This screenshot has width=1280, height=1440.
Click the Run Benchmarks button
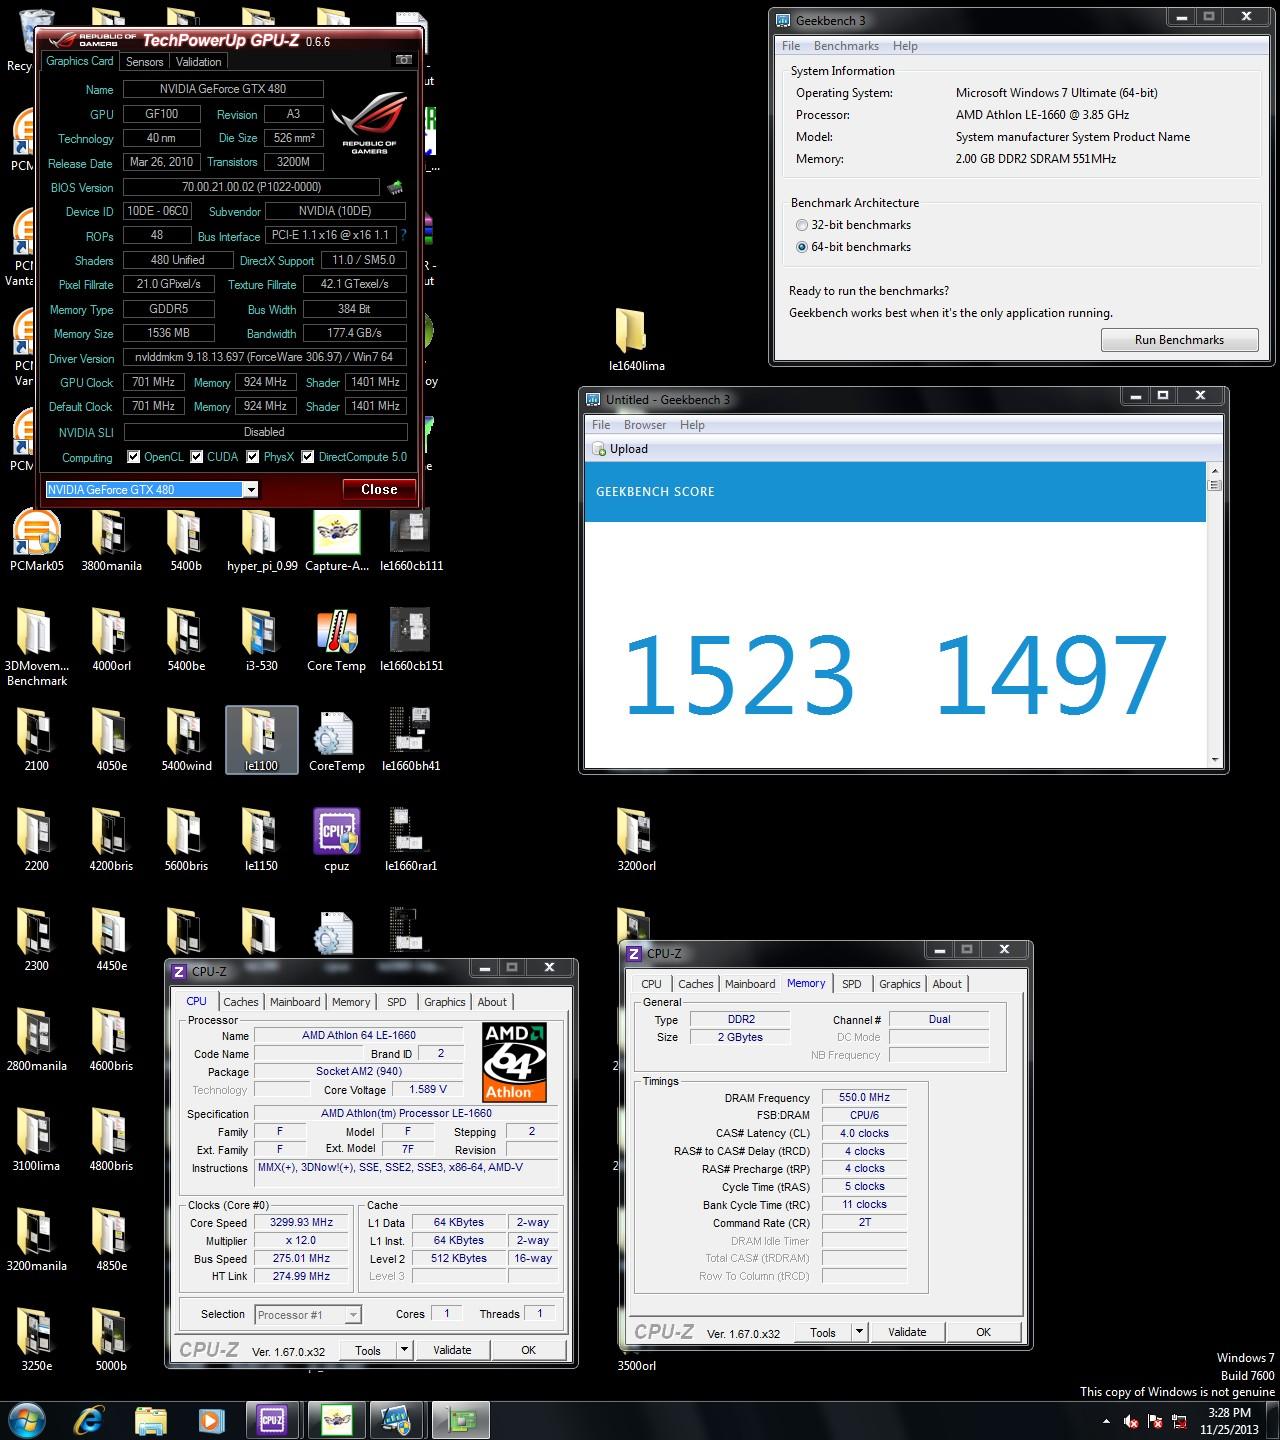[x=1179, y=340]
